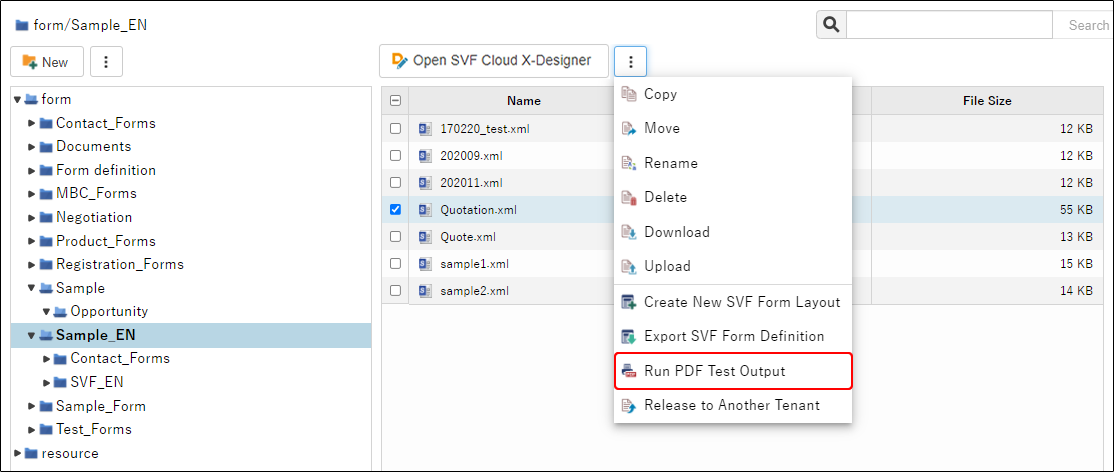This screenshot has width=1114, height=472.
Task: Click the Quotation.xml file name
Action: pos(478,210)
